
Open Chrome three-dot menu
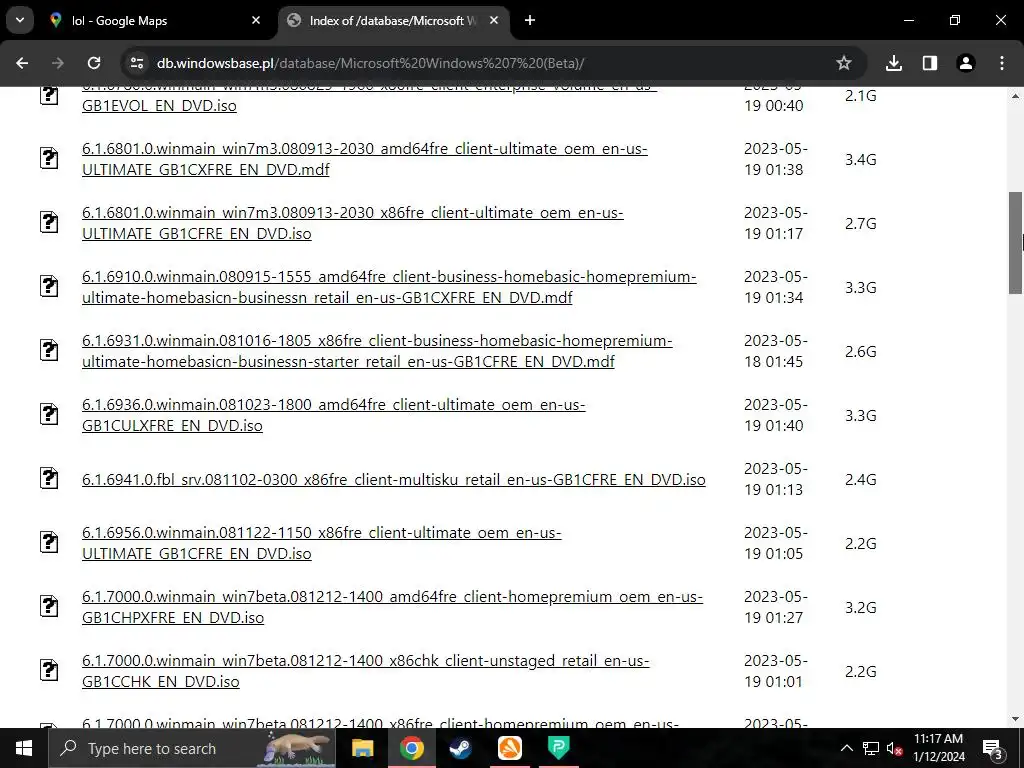tap(1002, 63)
